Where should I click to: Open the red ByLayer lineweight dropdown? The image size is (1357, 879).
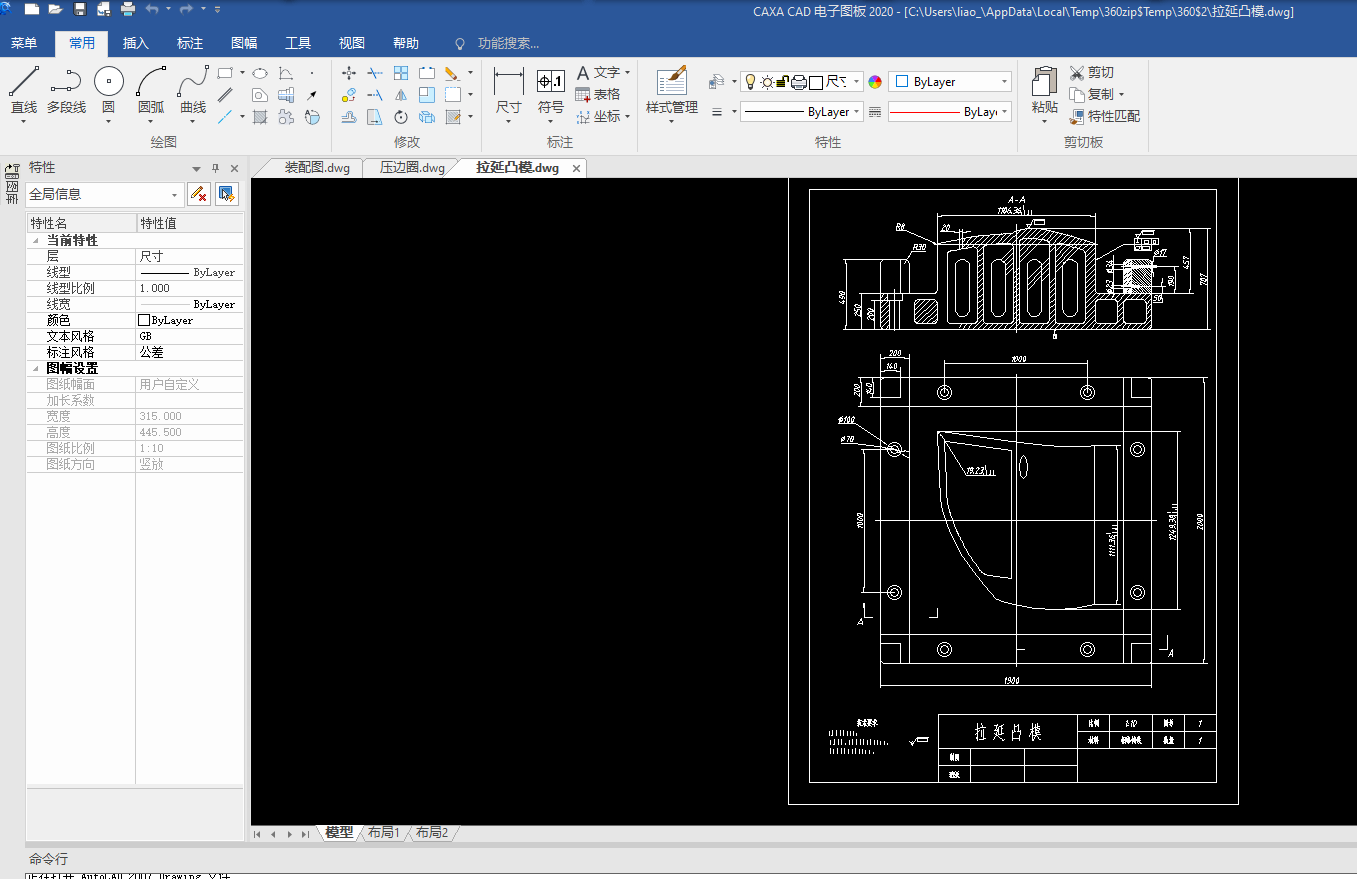click(1004, 112)
